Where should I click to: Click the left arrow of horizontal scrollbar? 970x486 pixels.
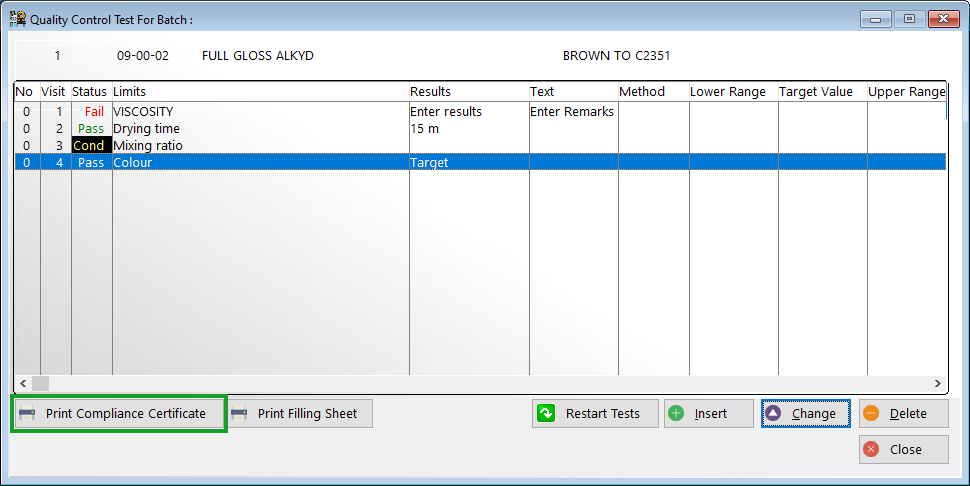click(21, 383)
